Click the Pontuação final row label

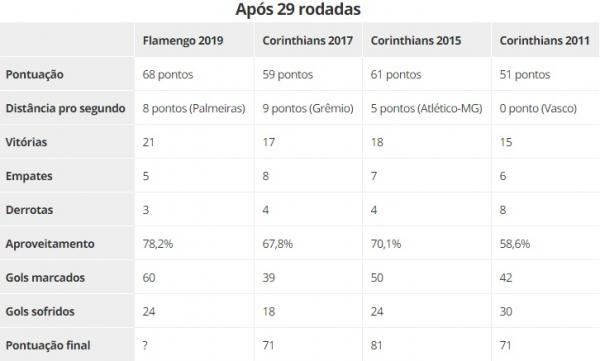click(x=48, y=345)
